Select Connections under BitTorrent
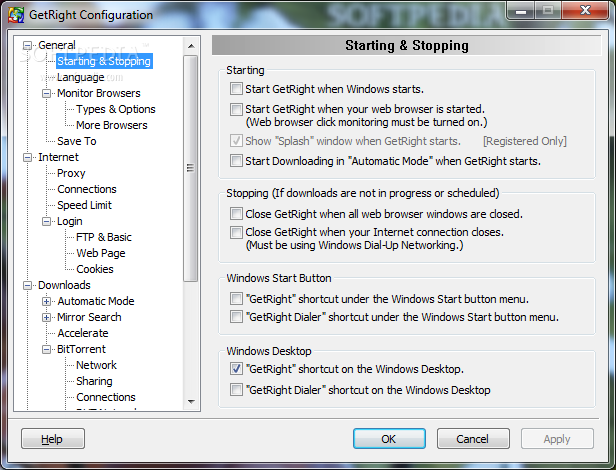Viewport: 616px width, 470px height. point(106,397)
